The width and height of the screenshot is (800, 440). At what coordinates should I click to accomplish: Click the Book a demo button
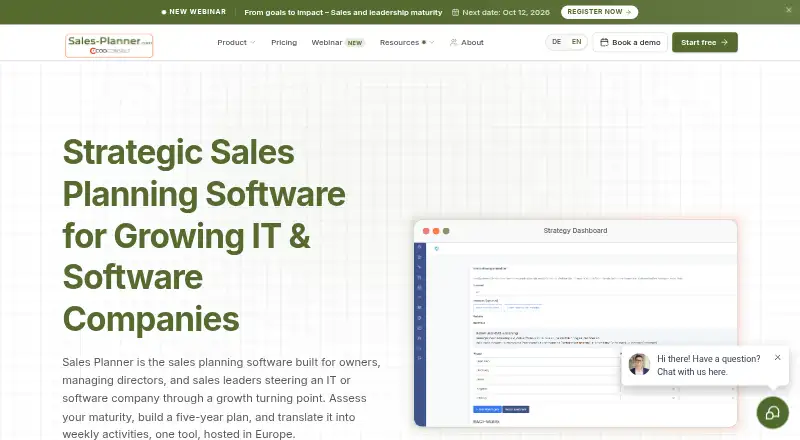pos(630,42)
